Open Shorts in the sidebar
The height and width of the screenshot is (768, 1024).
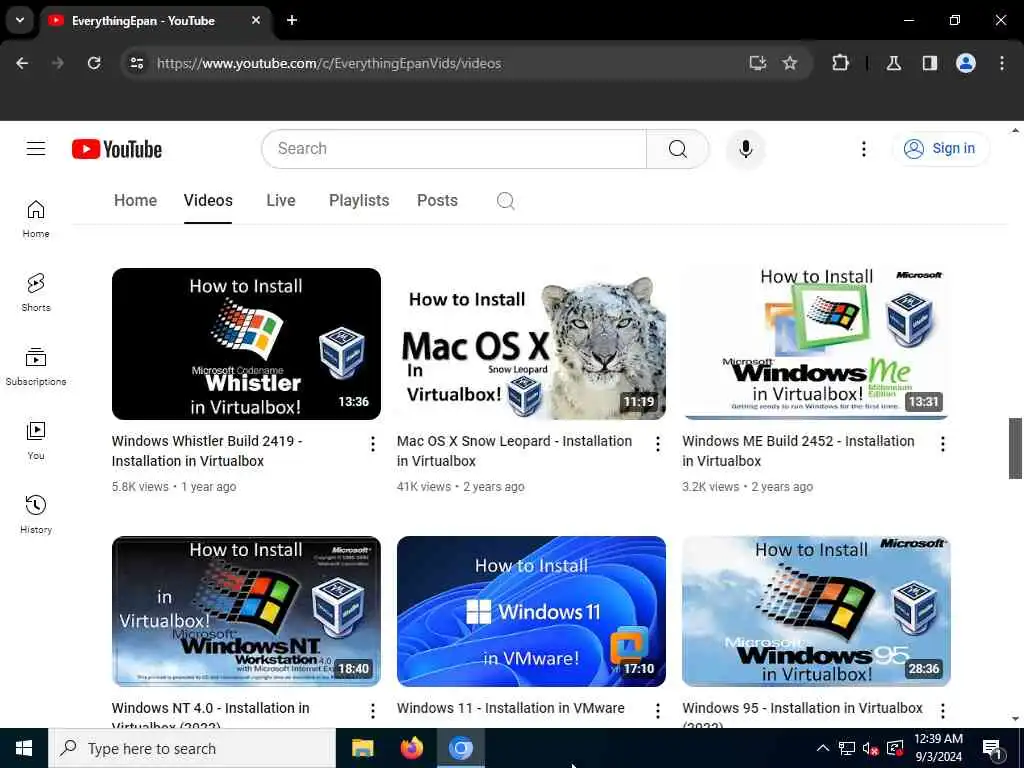(36, 293)
